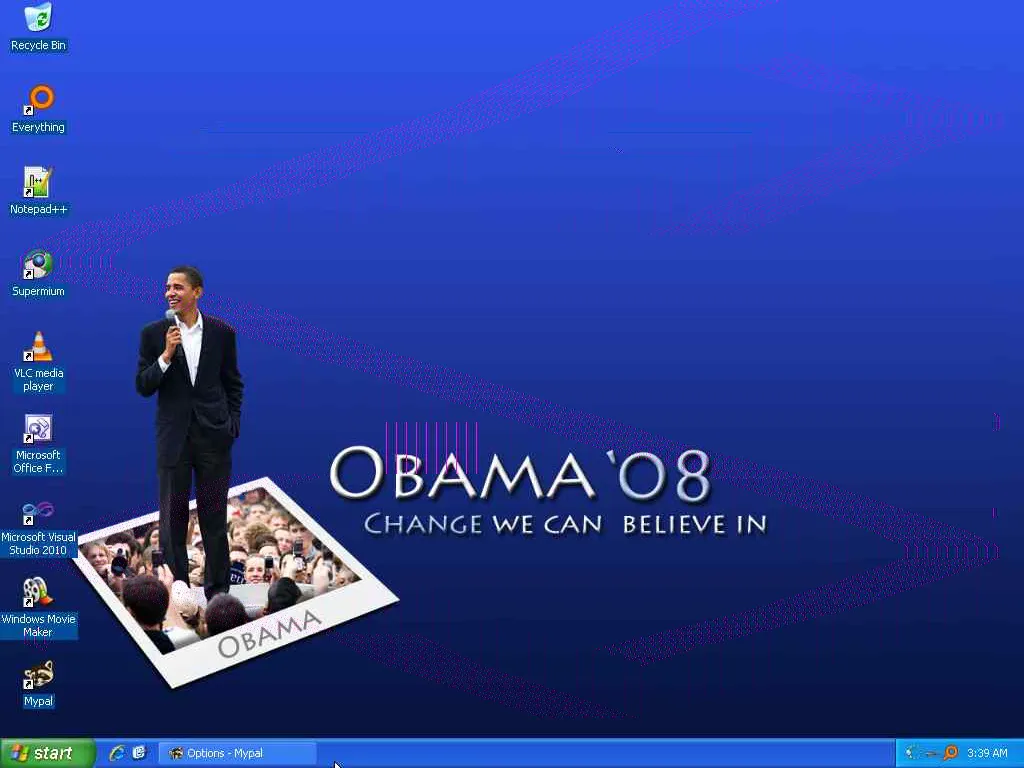Click the second Quick Launch icon
Screen dimensions: 1024x768
[139, 753]
